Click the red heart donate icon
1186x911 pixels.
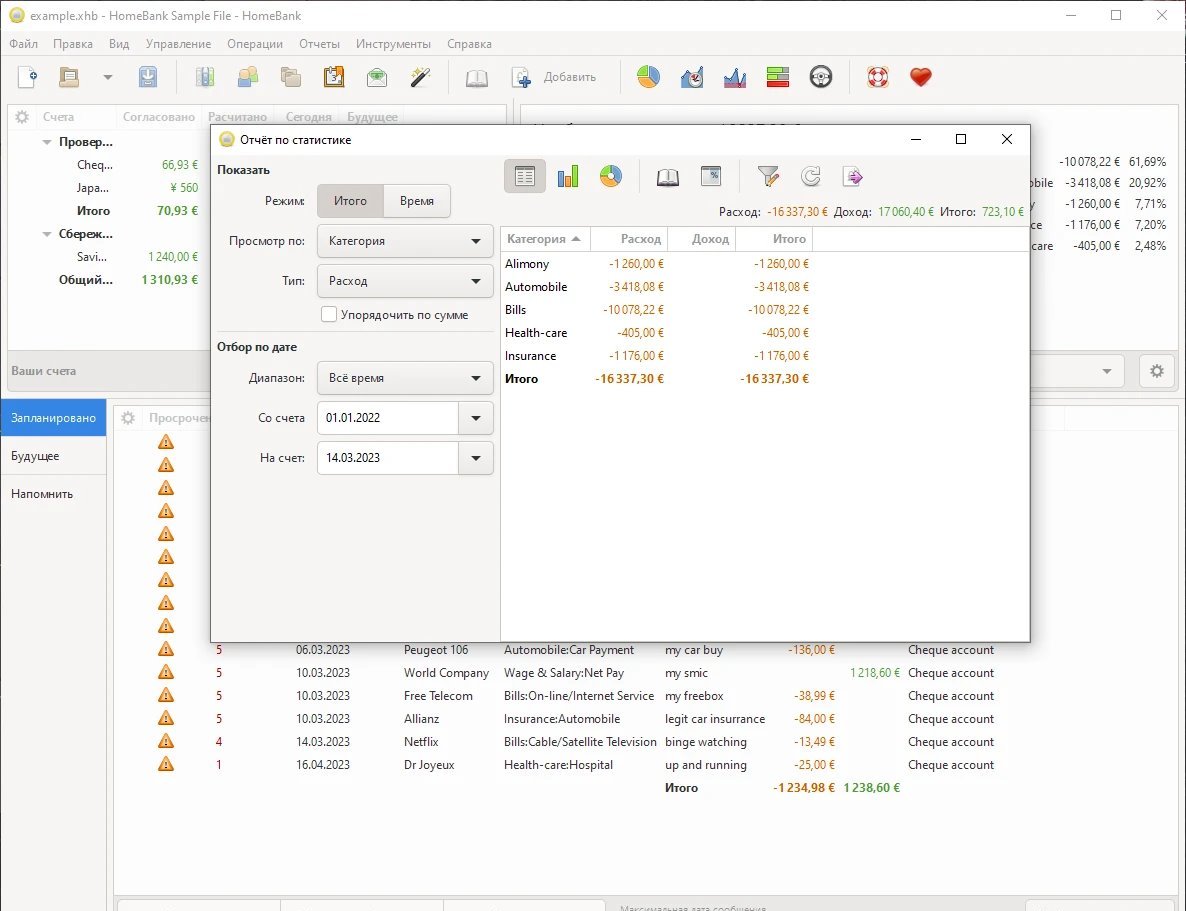pyautogui.click(x=920, y=77)
